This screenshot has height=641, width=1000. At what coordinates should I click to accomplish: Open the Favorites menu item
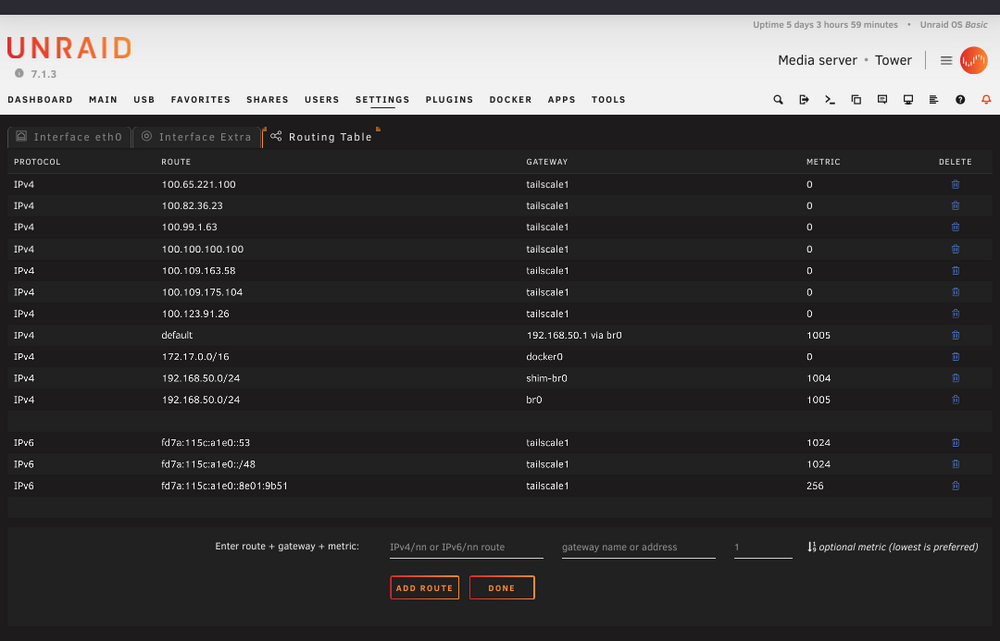click(x=200, y=99)
